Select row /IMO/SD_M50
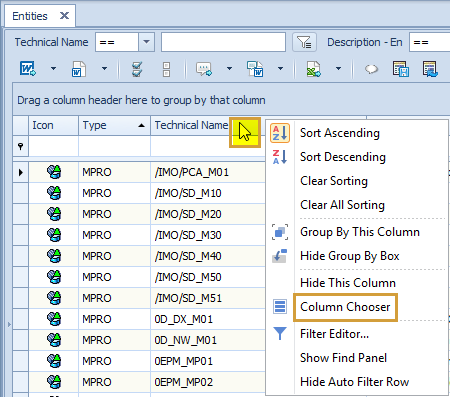450x397 pixels. [x=188, y=277]
